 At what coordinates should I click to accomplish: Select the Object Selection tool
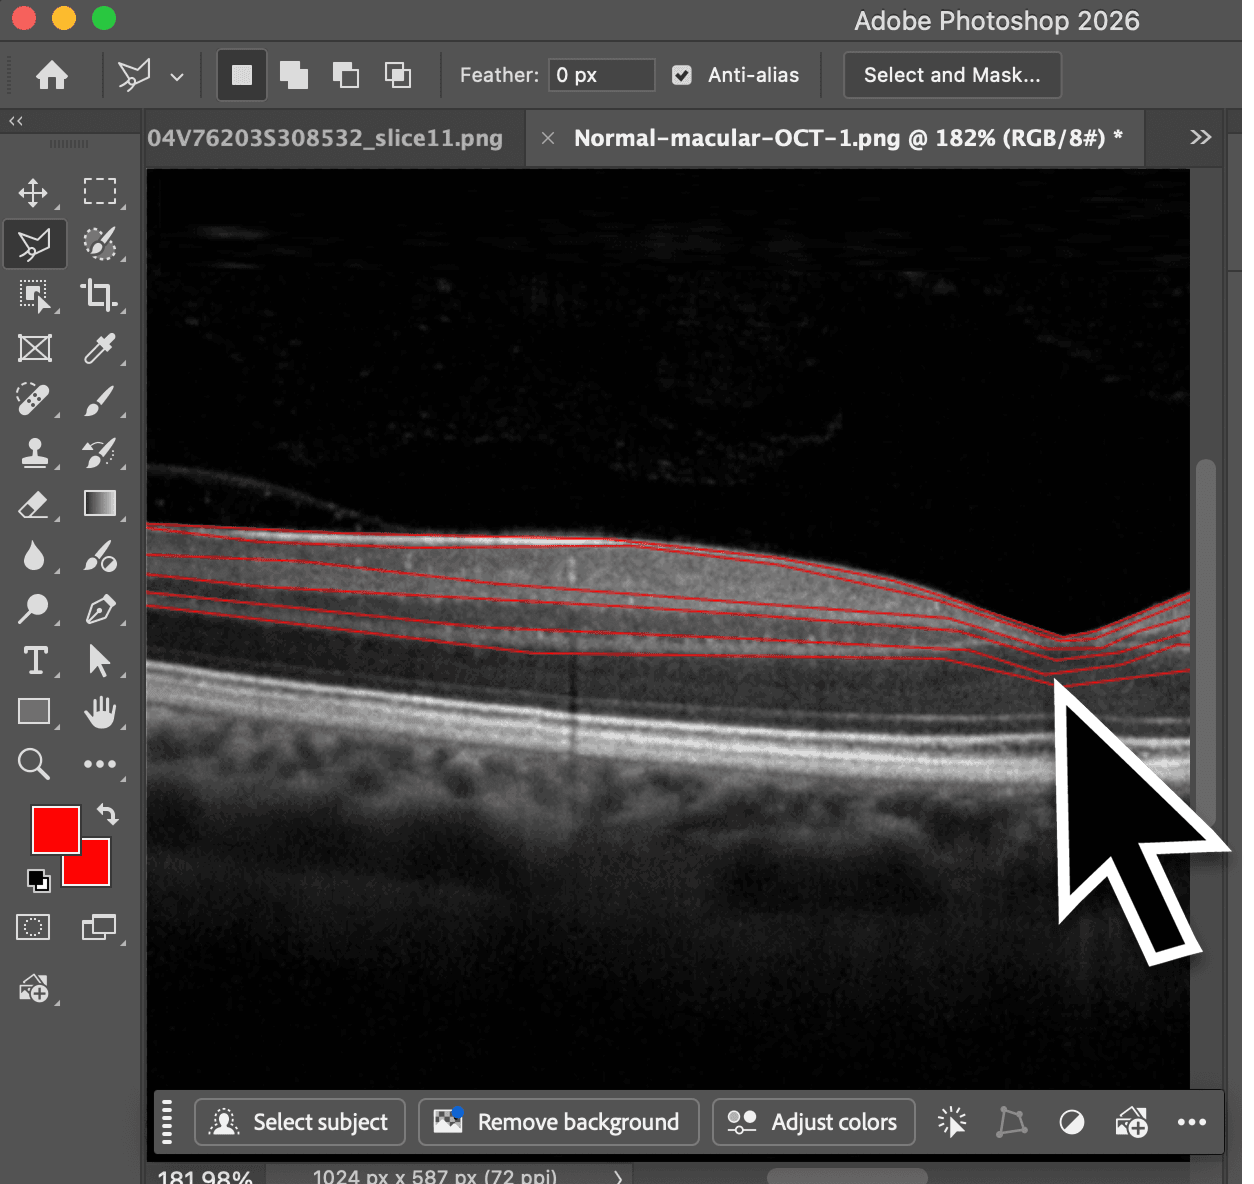34,296
